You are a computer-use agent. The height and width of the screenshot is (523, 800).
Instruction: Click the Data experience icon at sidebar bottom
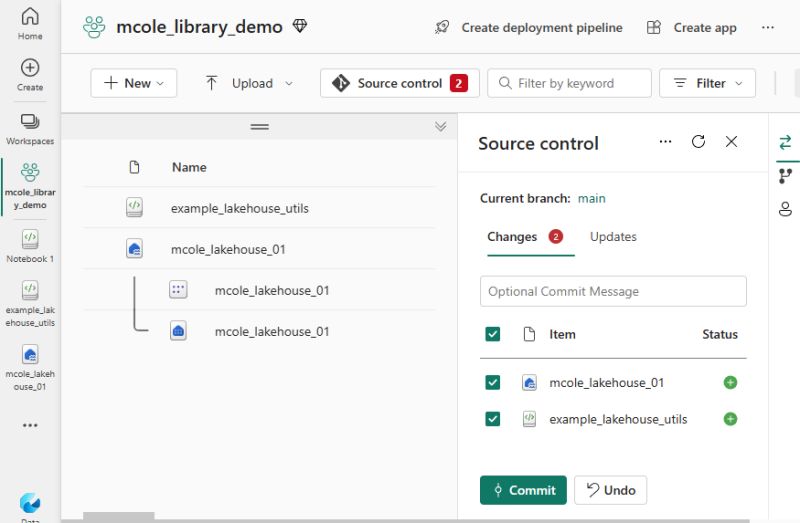pos(30,504)
